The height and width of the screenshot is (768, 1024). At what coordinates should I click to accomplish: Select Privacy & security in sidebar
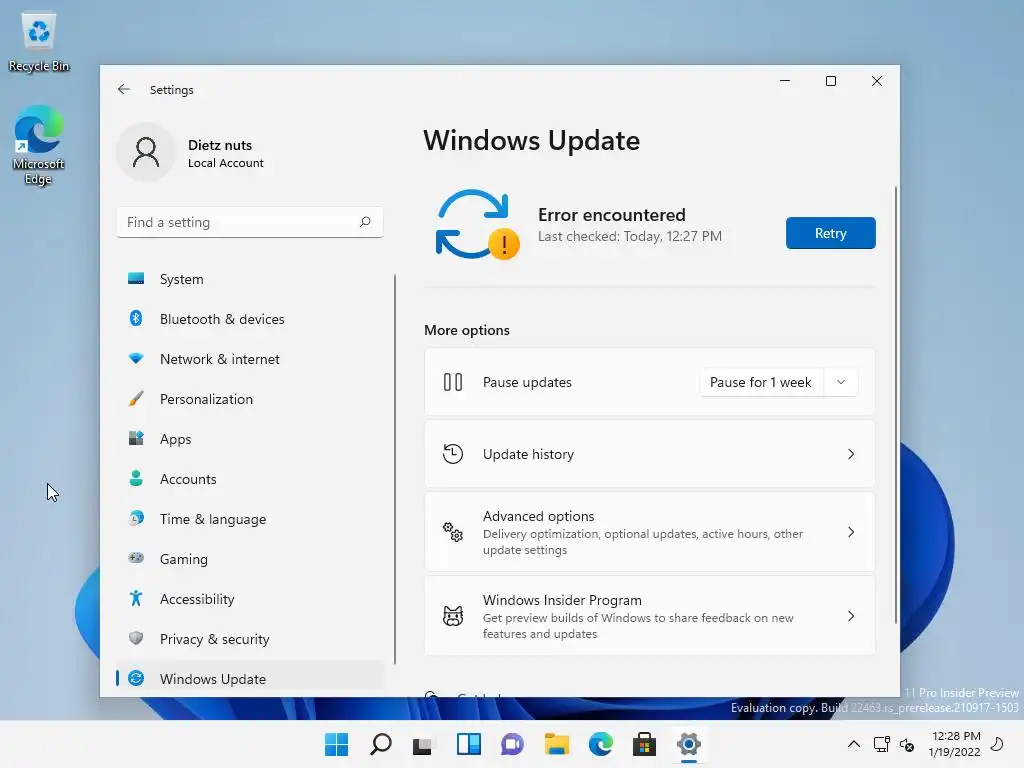(x=249, y=638)
